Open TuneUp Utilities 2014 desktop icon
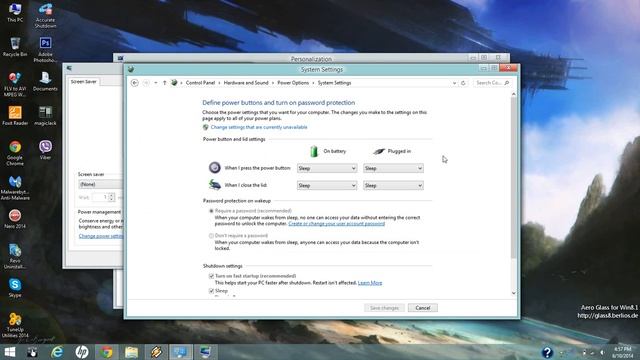Image resolution: width=640 pixels, height=360 pixels. pyautogui.click(x=15, y=325)
